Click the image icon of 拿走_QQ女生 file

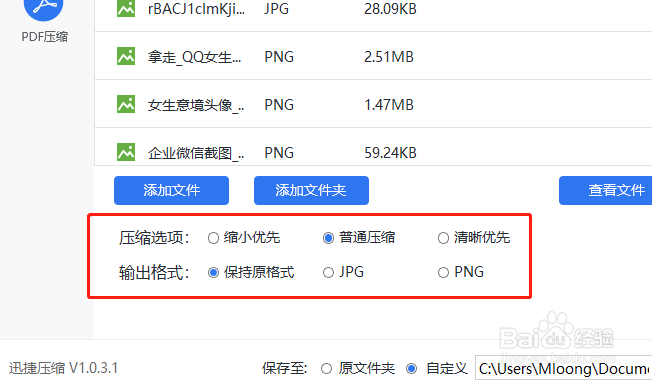(x=126, y=56)
